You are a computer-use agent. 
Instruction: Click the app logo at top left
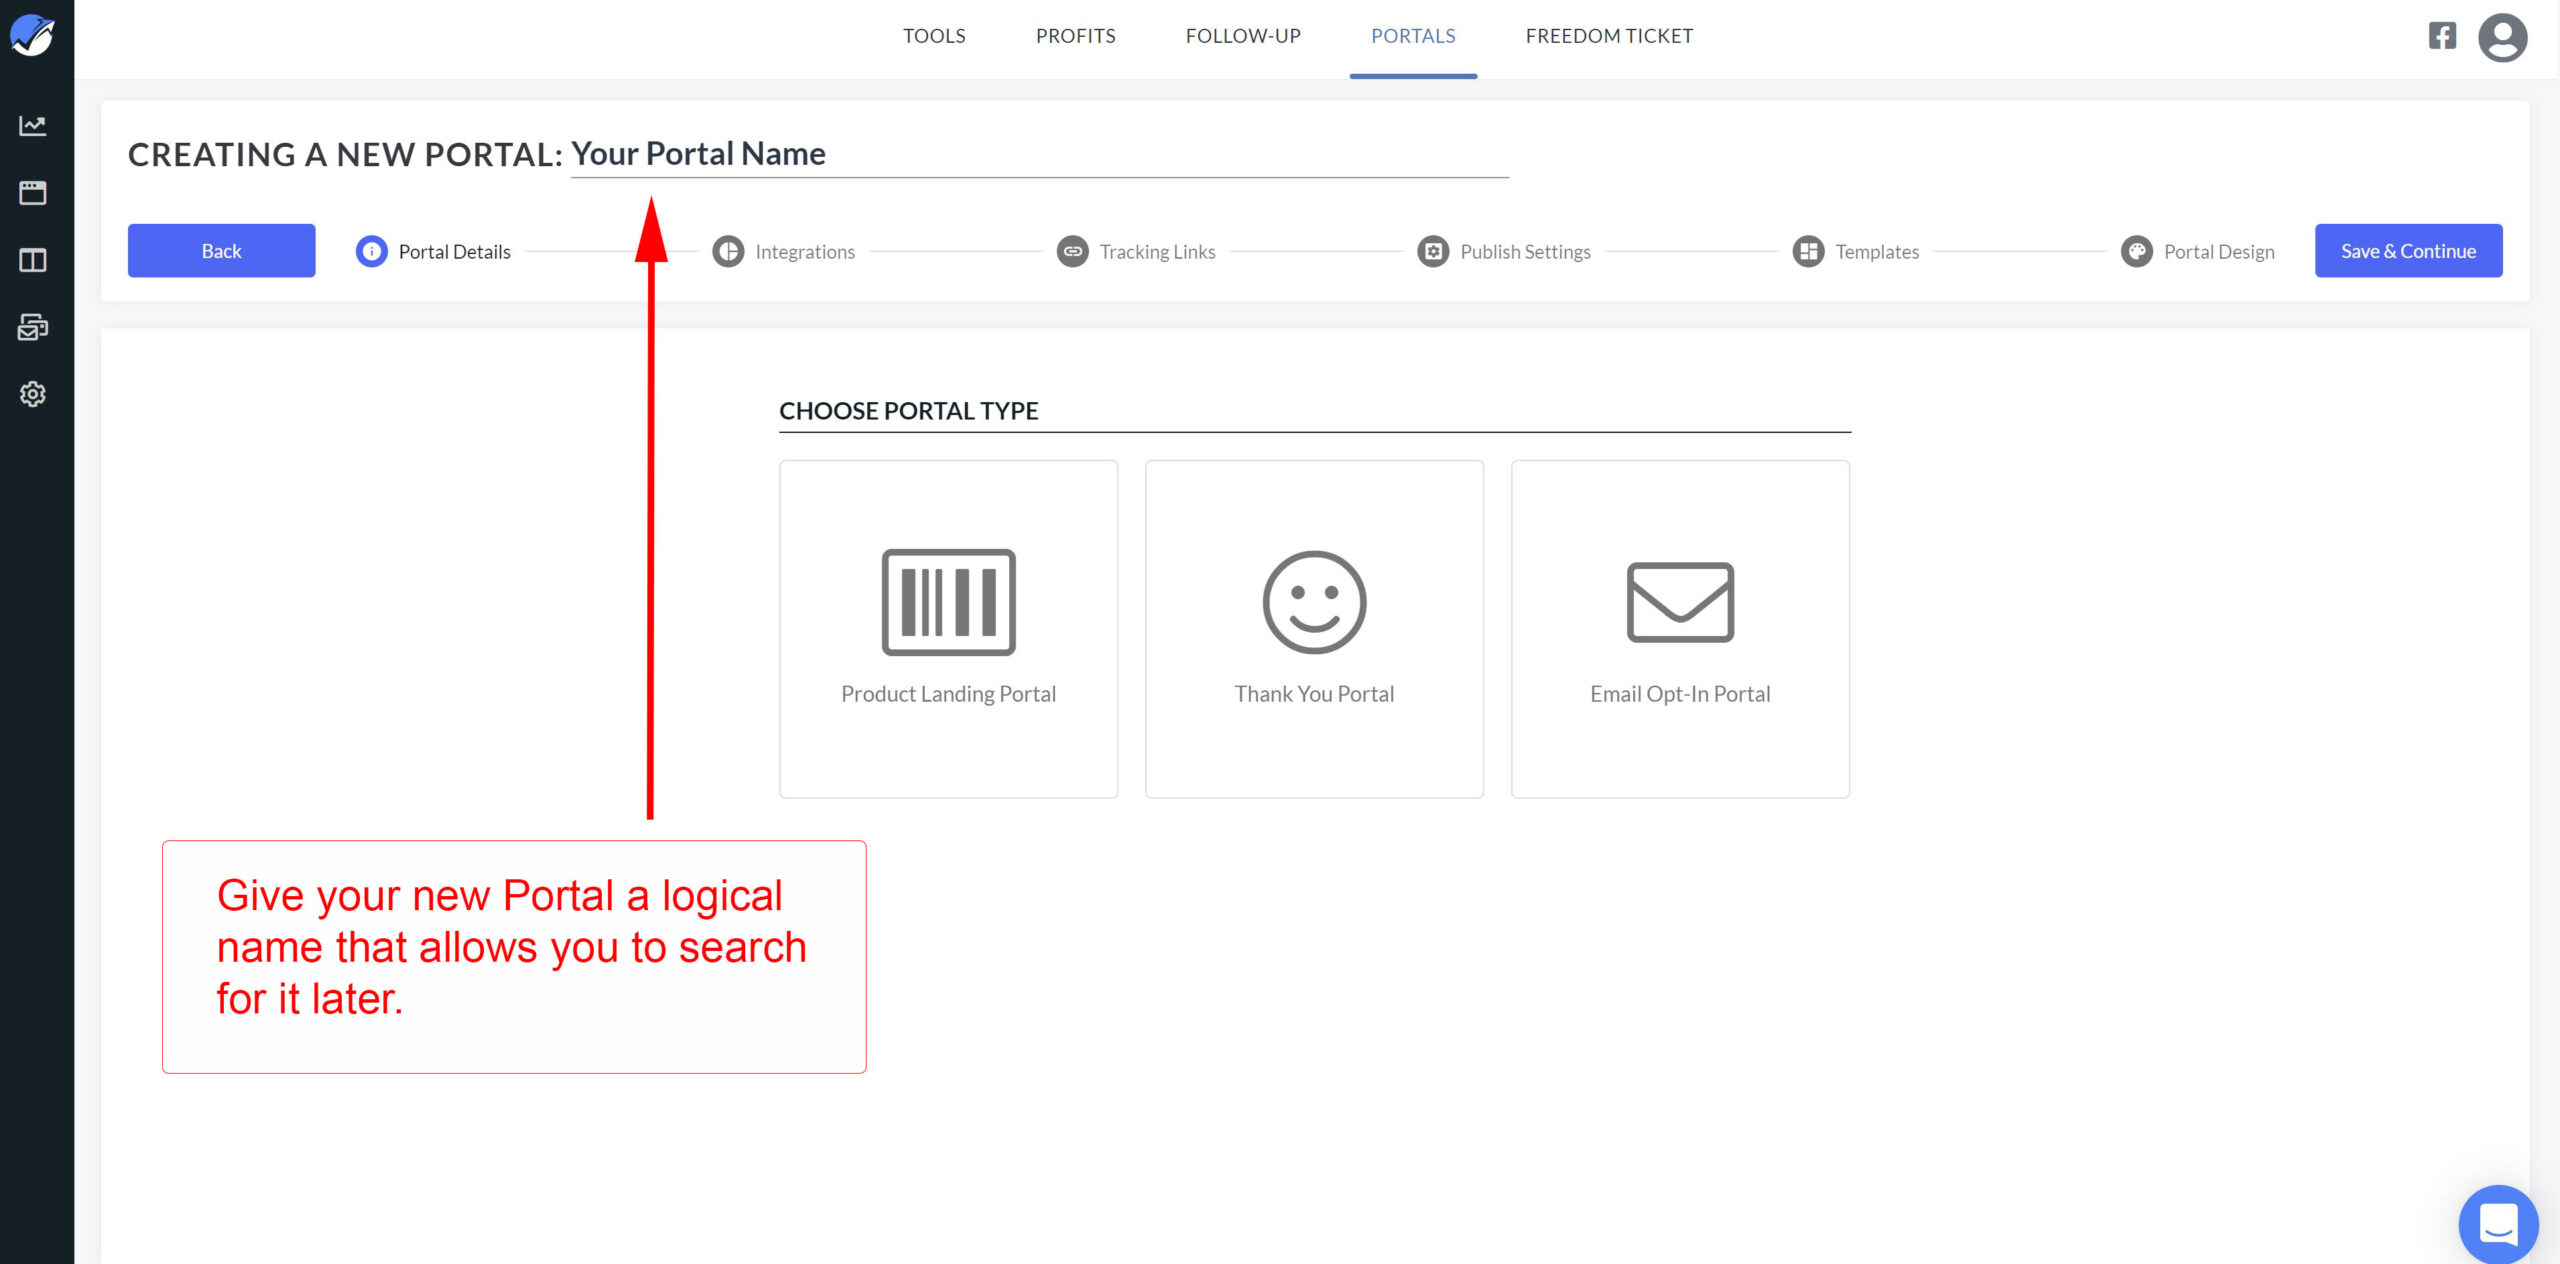click(x=33, y=36)
